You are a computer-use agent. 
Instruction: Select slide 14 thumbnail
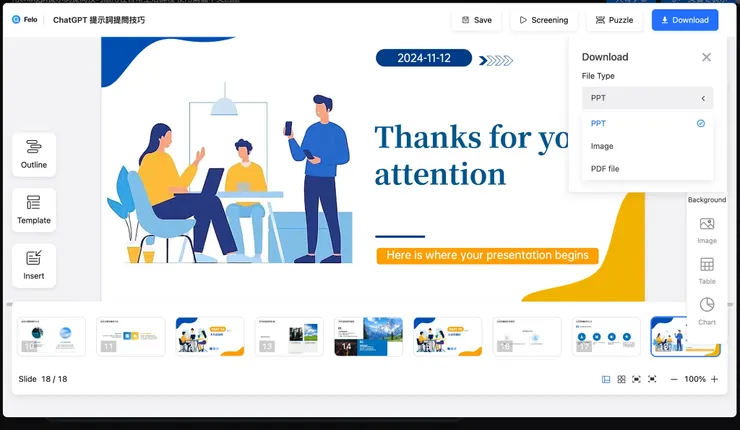click(369, 337)
